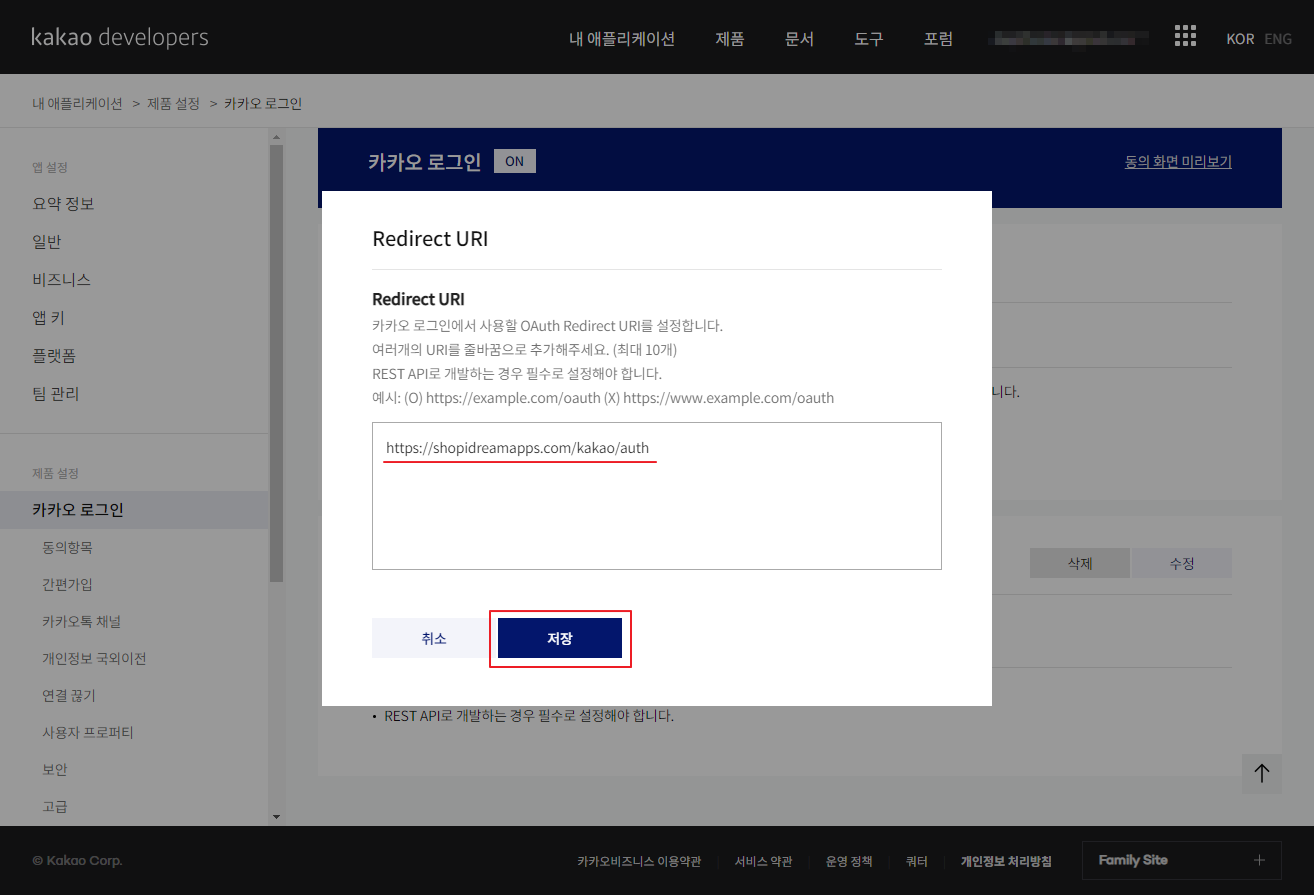Click 동의 화면 미리보기 link
This screenshot has width=1314, height=895.
(1178, 161)
